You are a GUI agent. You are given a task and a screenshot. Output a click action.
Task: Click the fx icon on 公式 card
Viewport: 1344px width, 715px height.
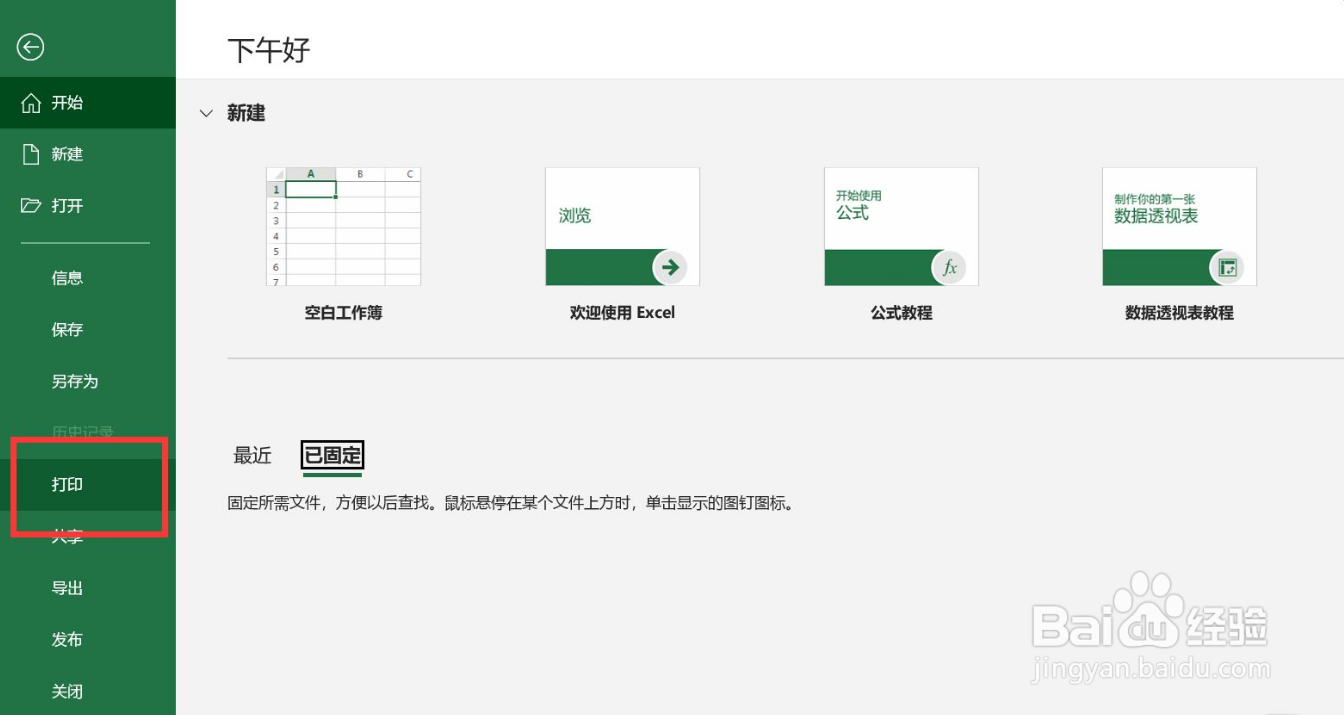click(x=949, y=267)
